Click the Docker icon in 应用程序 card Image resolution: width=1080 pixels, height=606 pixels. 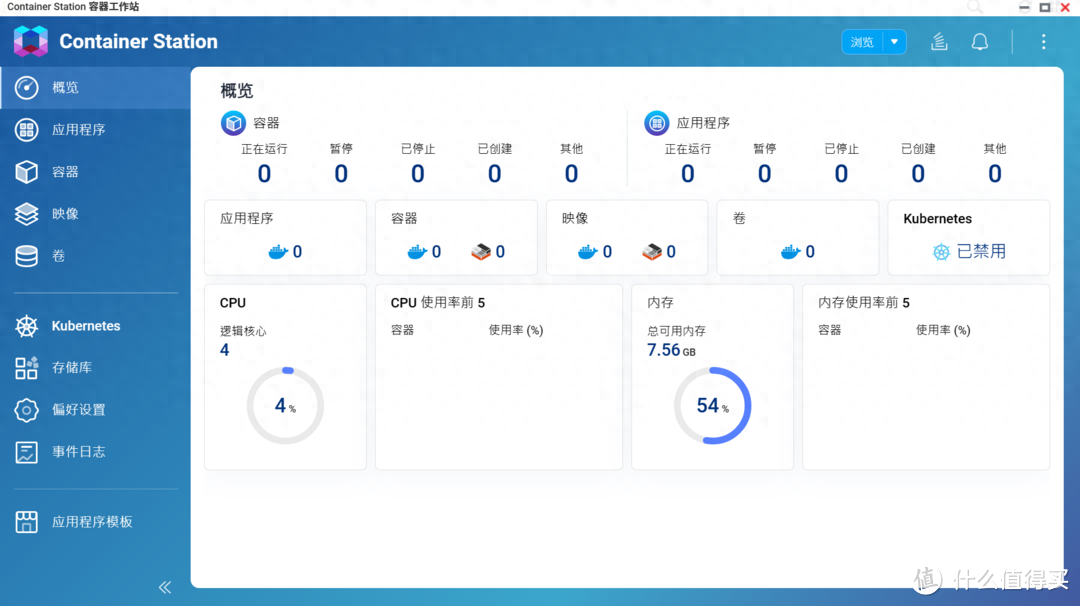(278, 251)
